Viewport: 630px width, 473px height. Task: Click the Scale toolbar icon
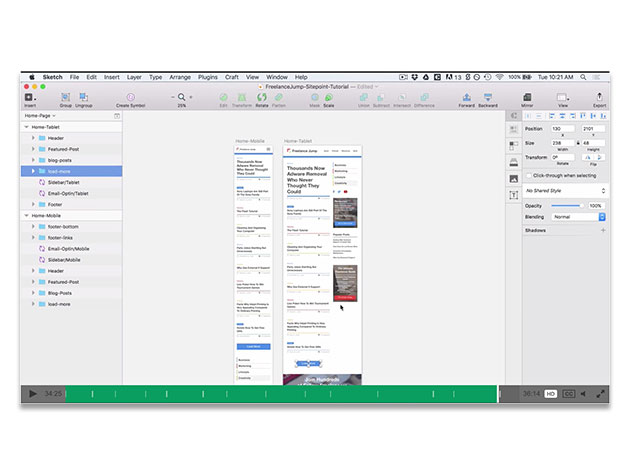tap(329, 97)
